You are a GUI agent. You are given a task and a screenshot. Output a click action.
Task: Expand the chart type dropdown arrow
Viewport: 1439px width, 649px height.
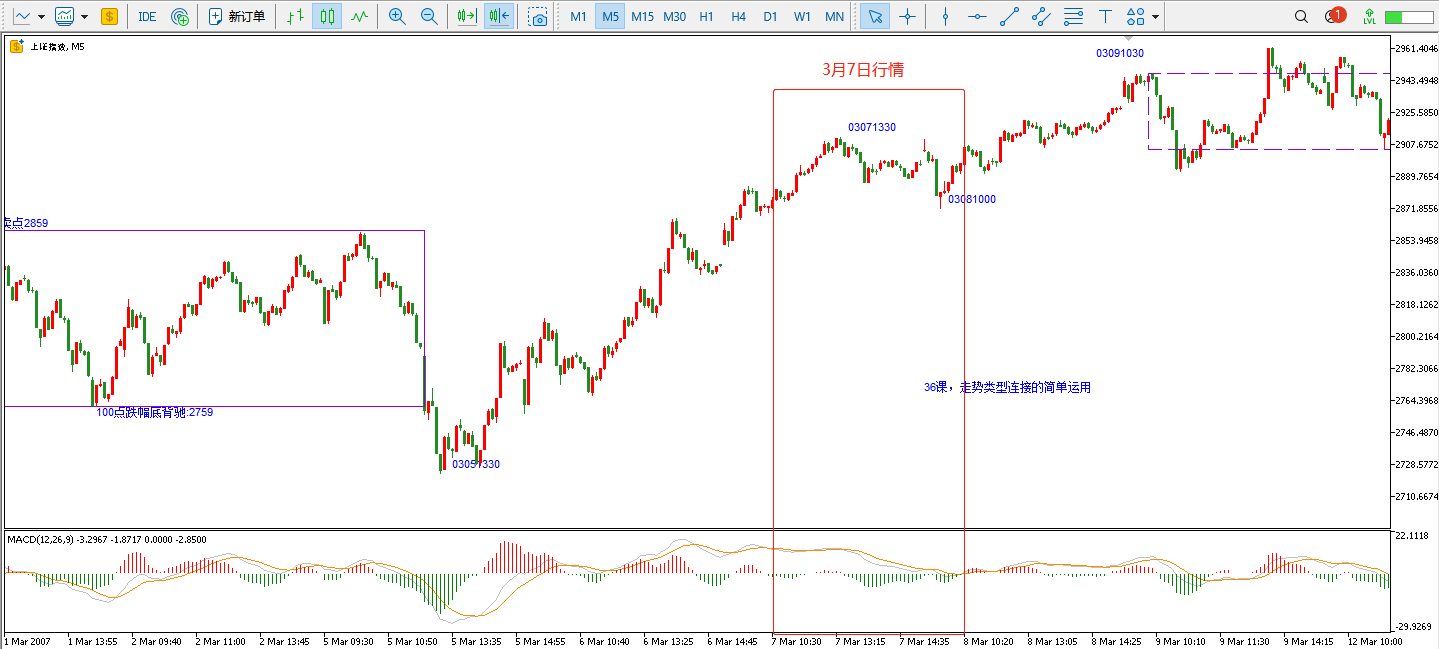tap(41, 17)
